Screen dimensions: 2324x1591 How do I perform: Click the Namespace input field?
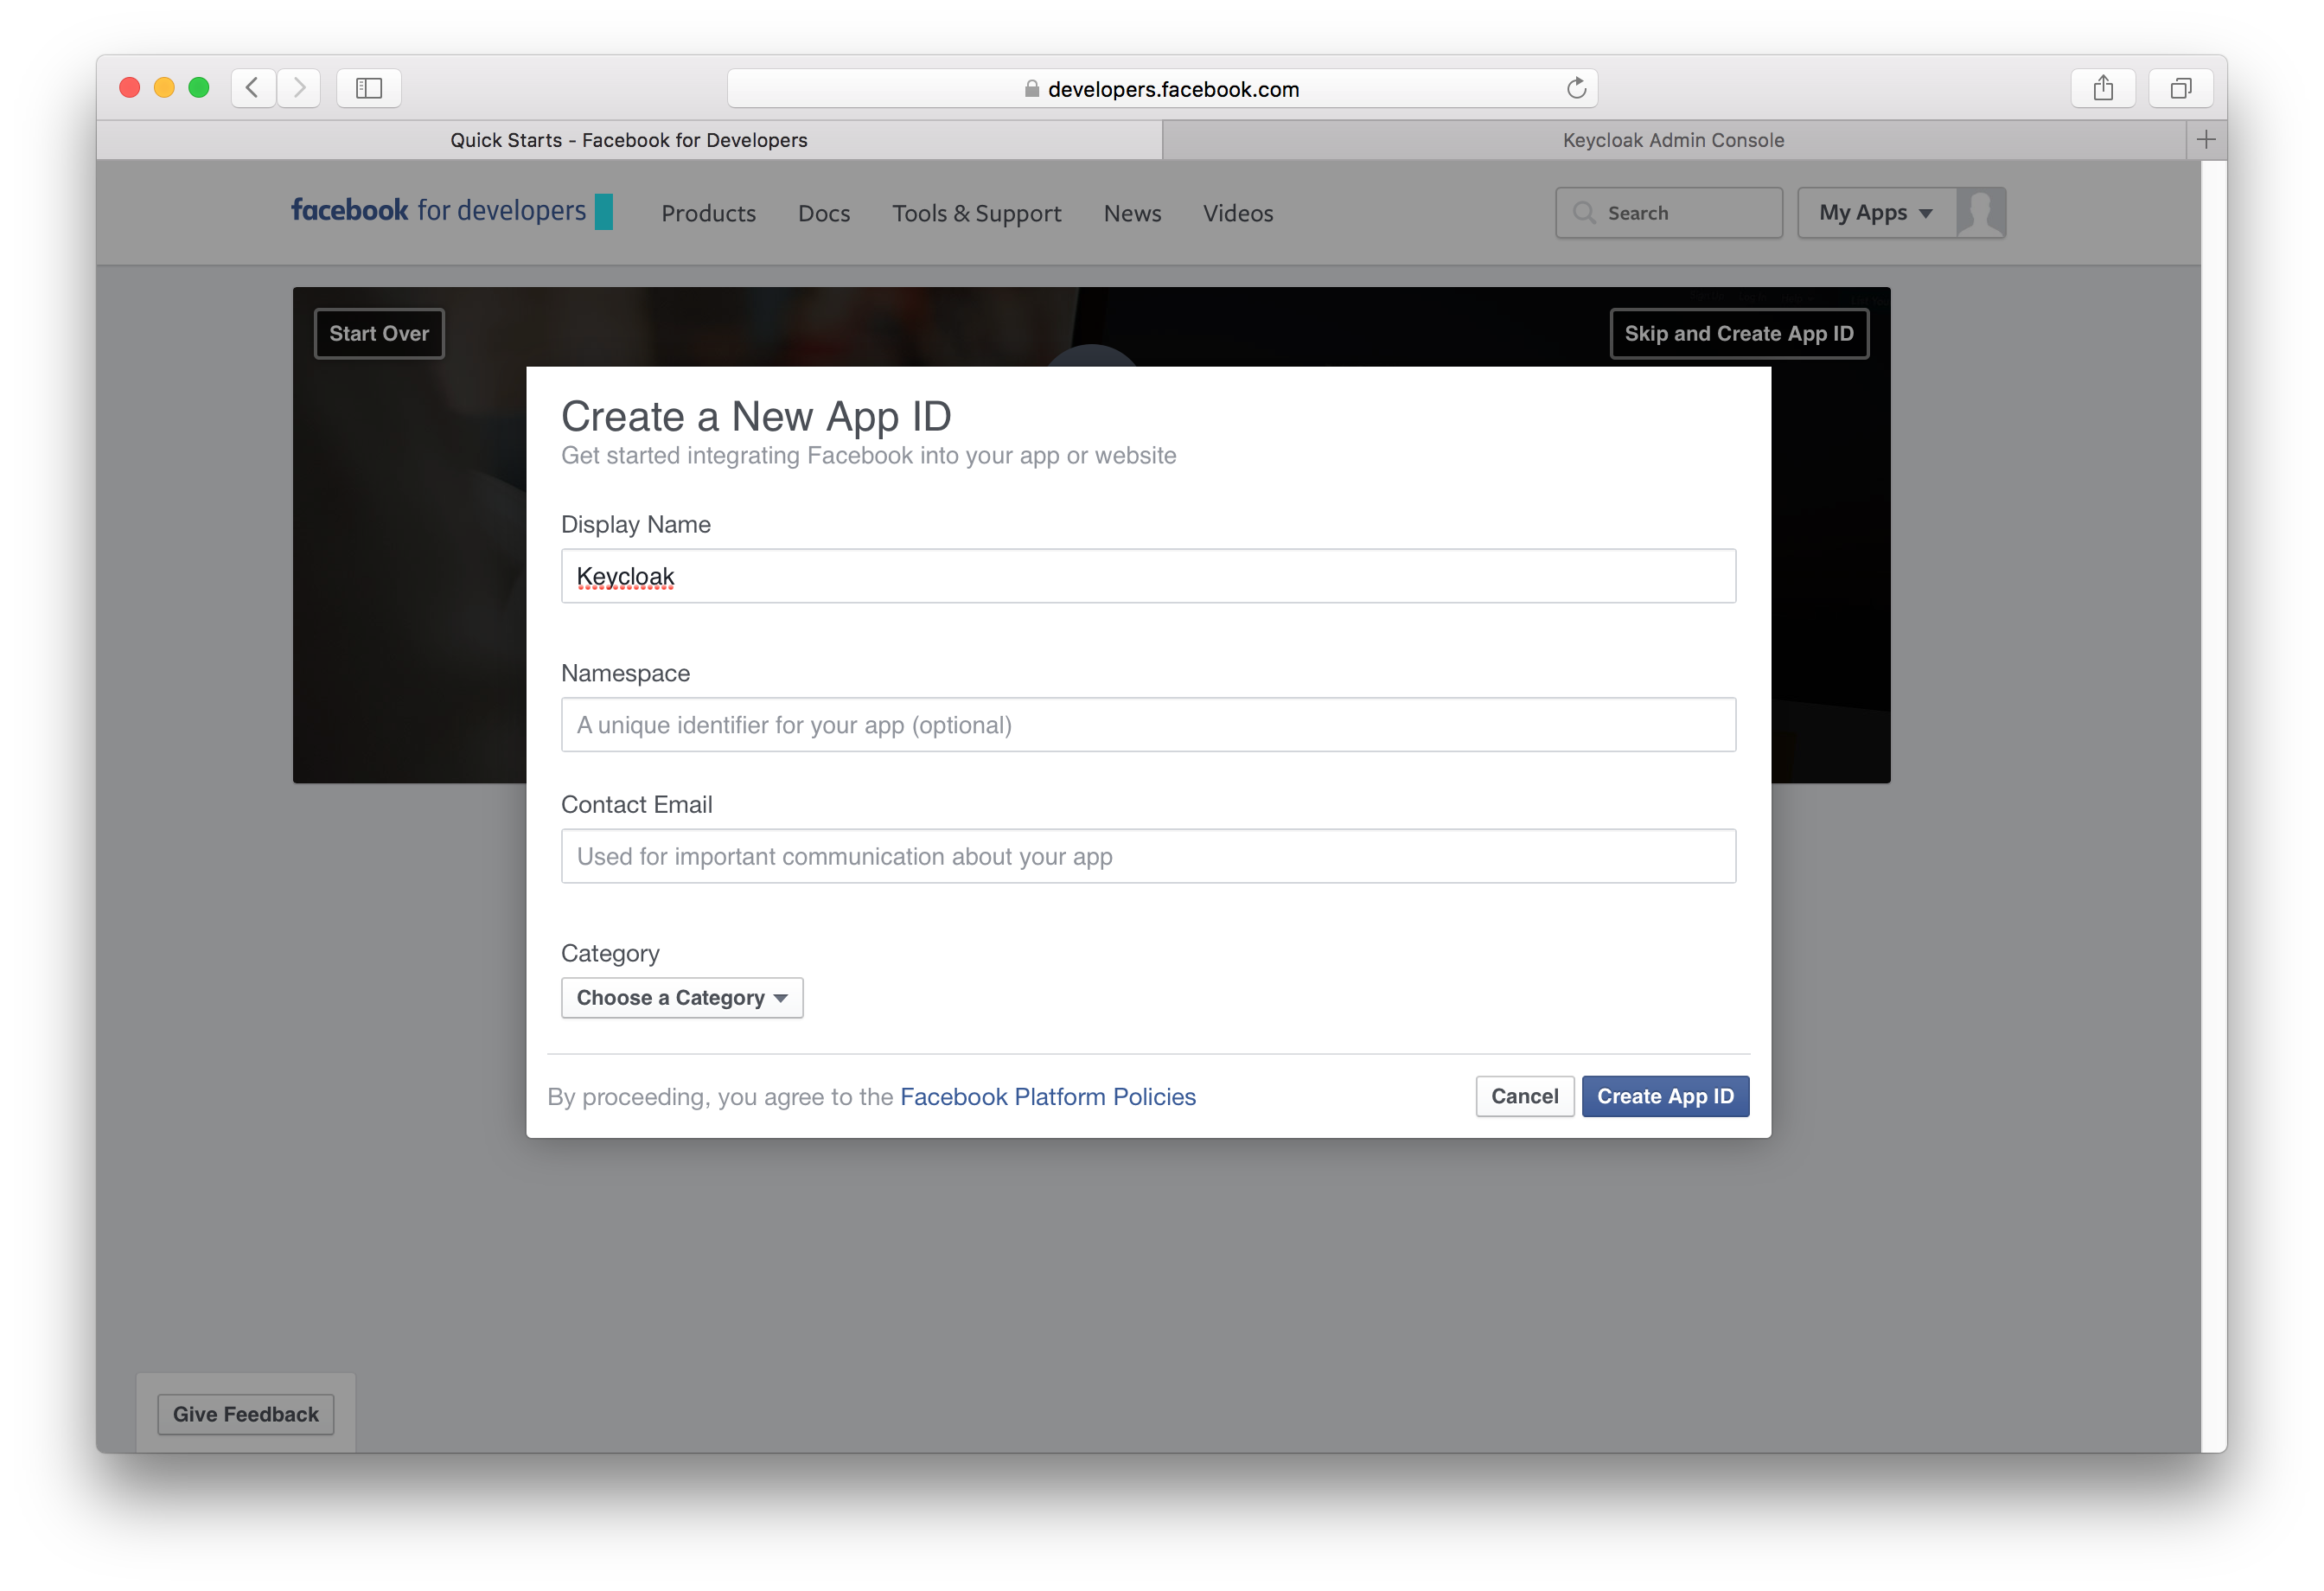pos(1148,725)
